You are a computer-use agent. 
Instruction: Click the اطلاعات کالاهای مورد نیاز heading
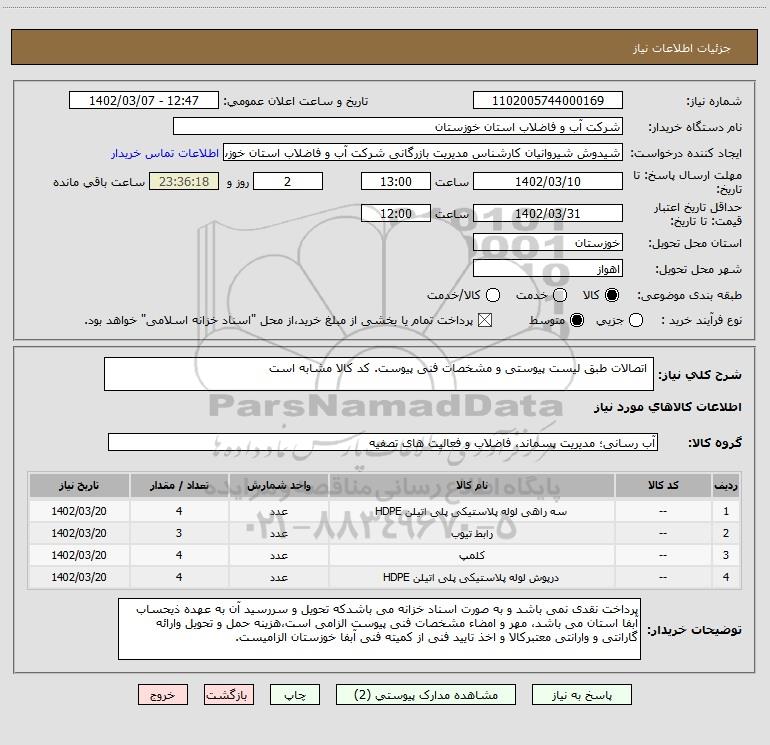(x=668, y=408)
